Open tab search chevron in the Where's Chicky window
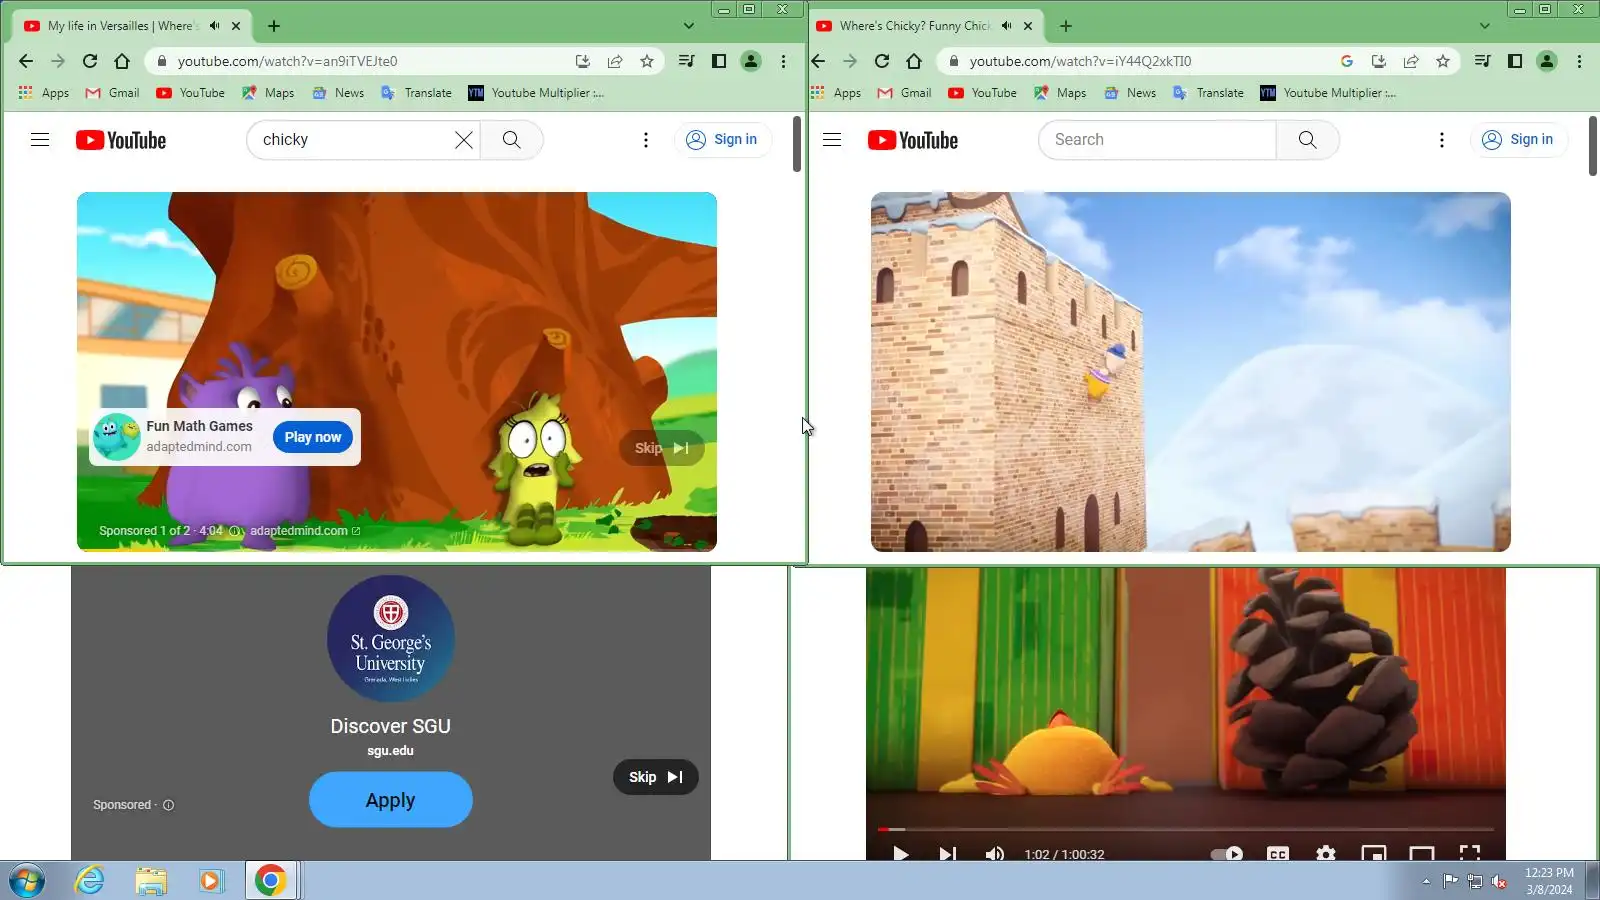The height and width of the screenshot is (900, 1600). pyautogui.click(x=1485, y=26)
